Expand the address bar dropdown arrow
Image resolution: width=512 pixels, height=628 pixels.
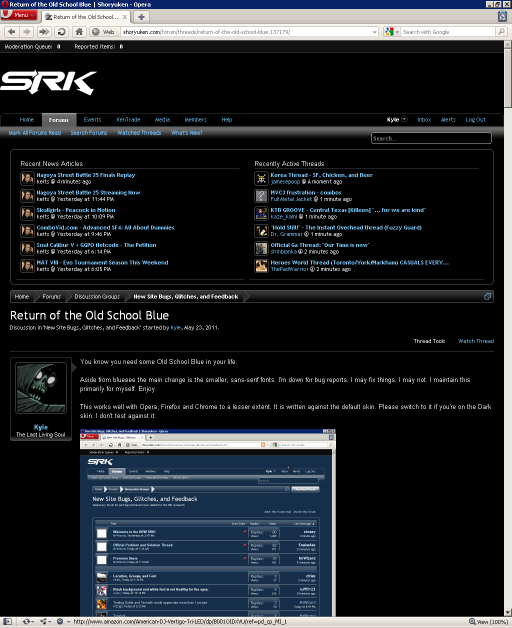[375, 32]
